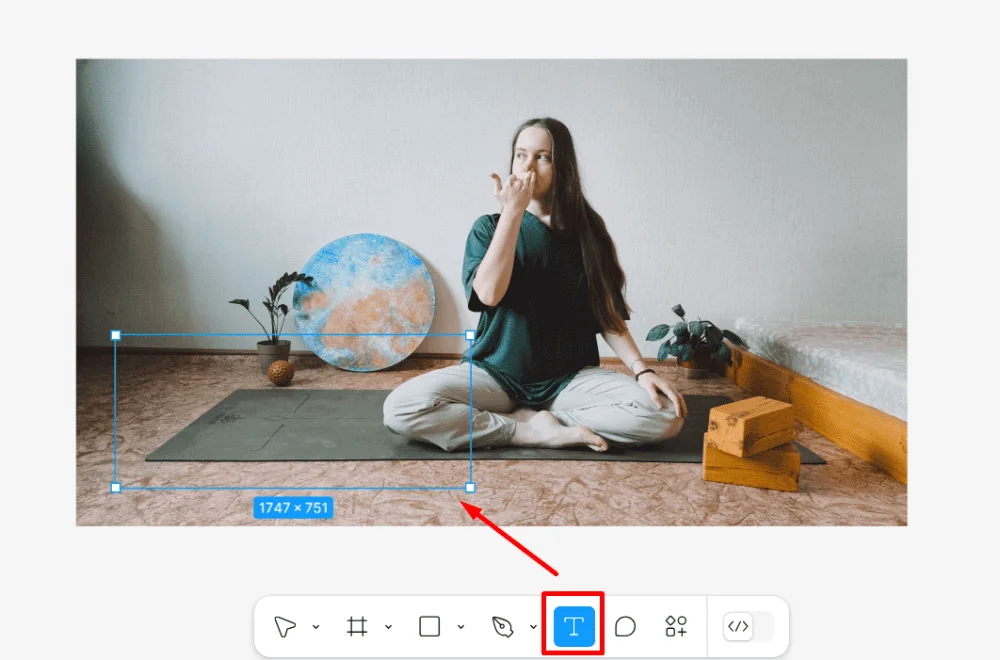Select the Text tool
This screenshot has width=1000, height=660.
pos(574,627)
